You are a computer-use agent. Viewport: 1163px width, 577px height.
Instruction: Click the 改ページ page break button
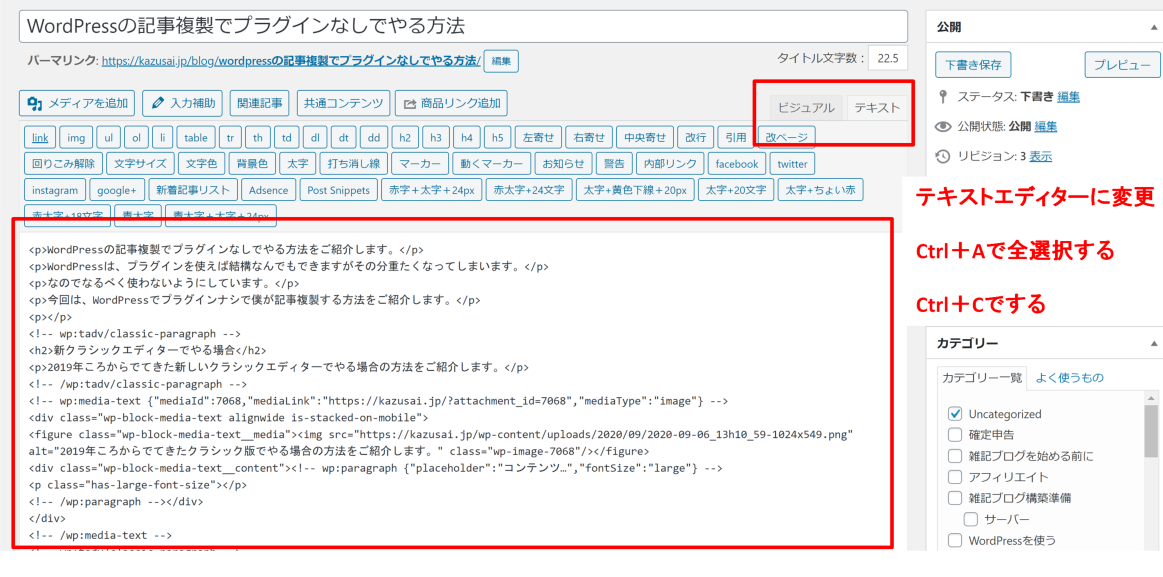coord(787,138)
